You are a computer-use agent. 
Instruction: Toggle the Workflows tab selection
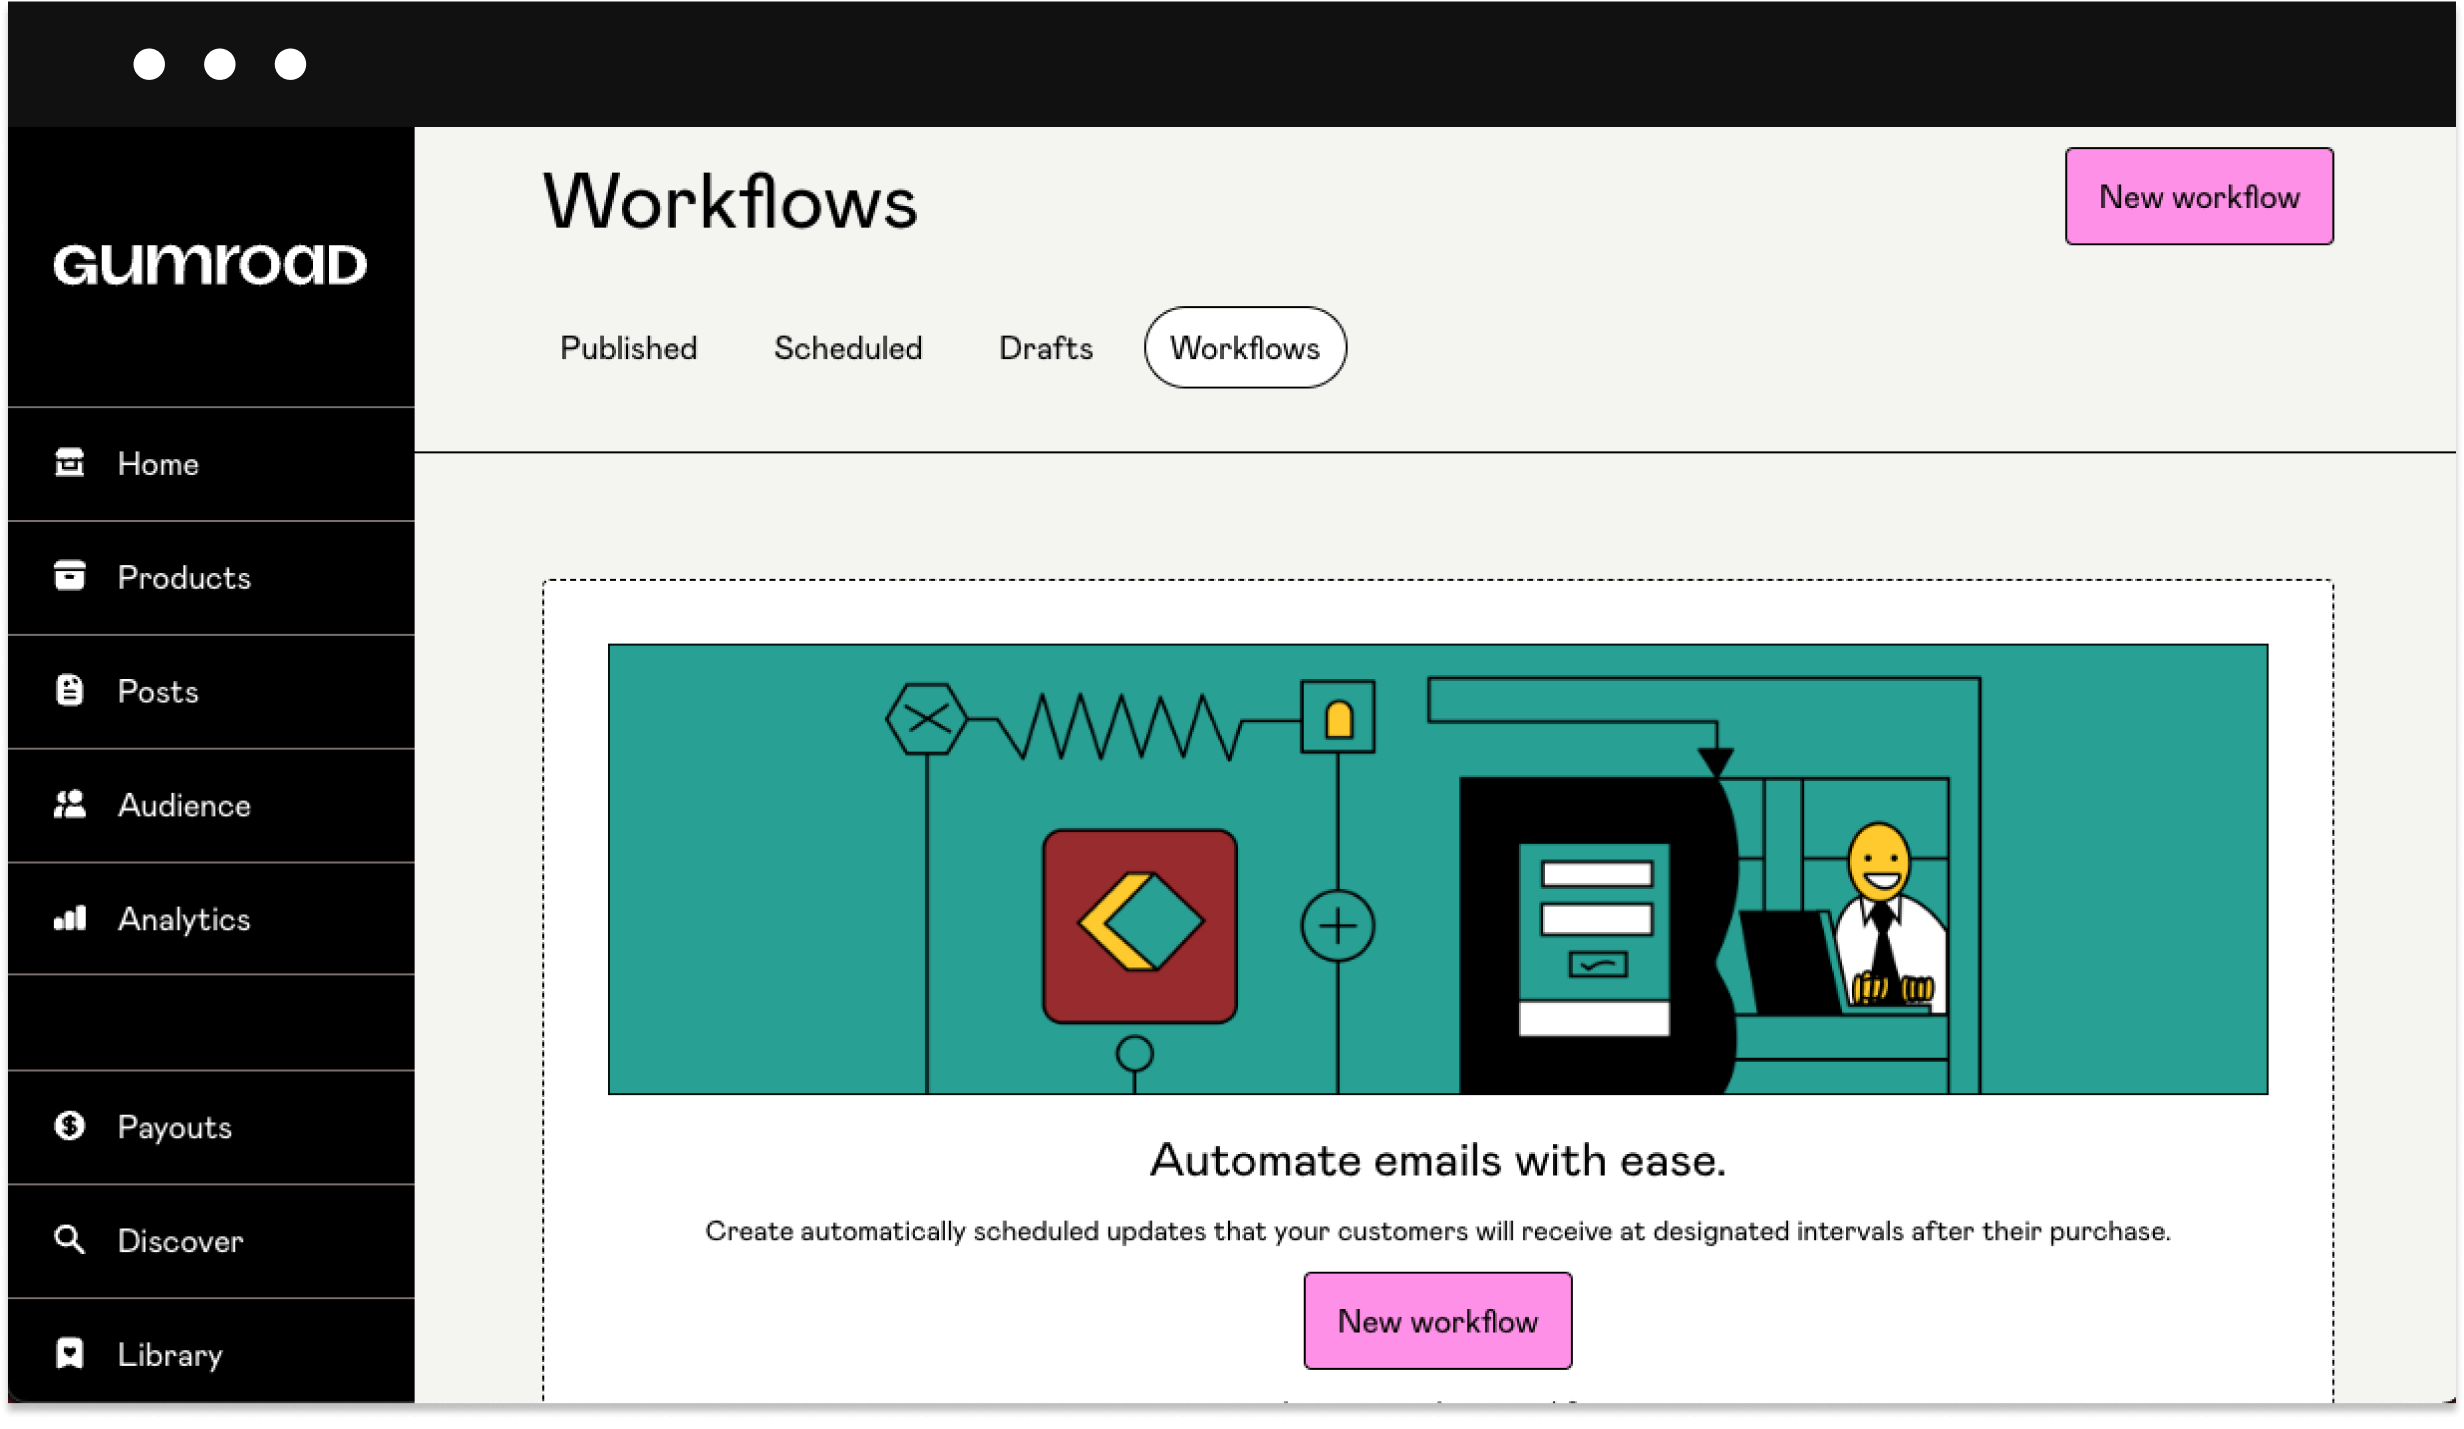pyautogui.click(x=1245, y=347)
